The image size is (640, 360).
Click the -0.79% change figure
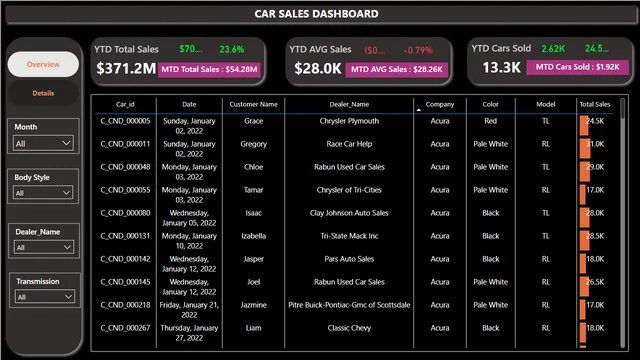(x=418, y=51)
